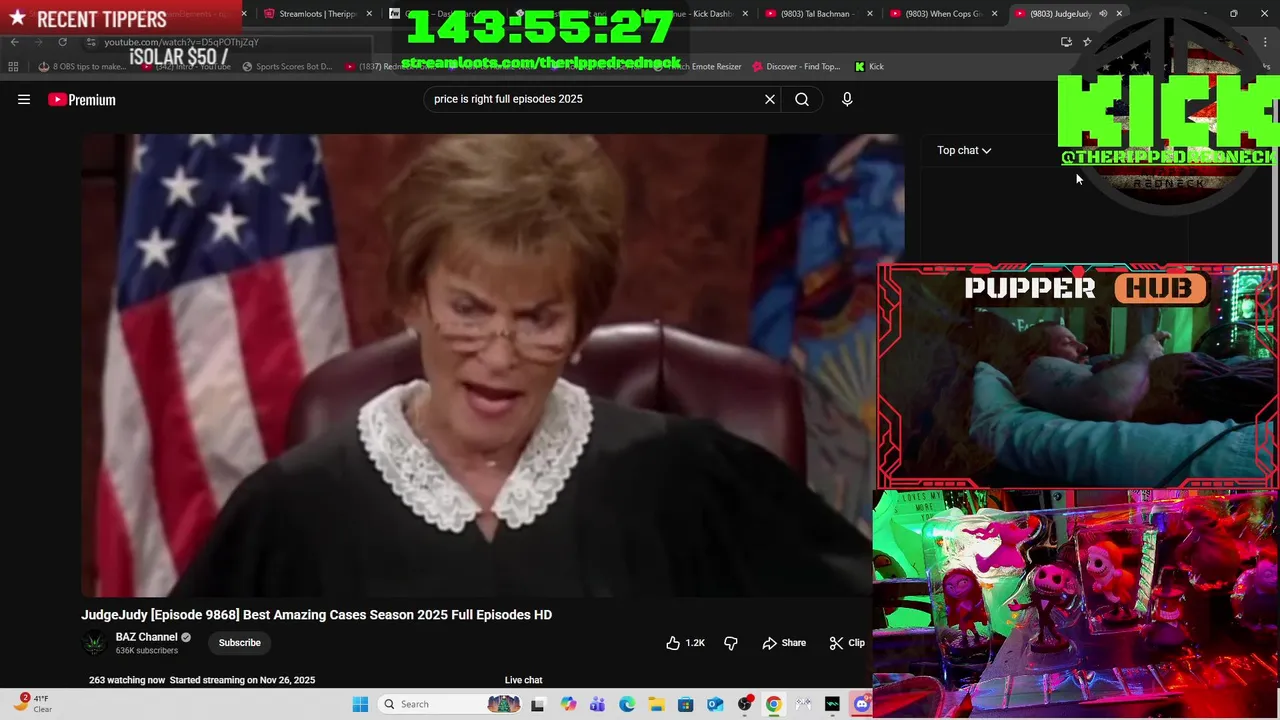This screenshot has height=720, width=1280.
Task: Clear the search box with the X icon
Action: (x=770, y=99)
